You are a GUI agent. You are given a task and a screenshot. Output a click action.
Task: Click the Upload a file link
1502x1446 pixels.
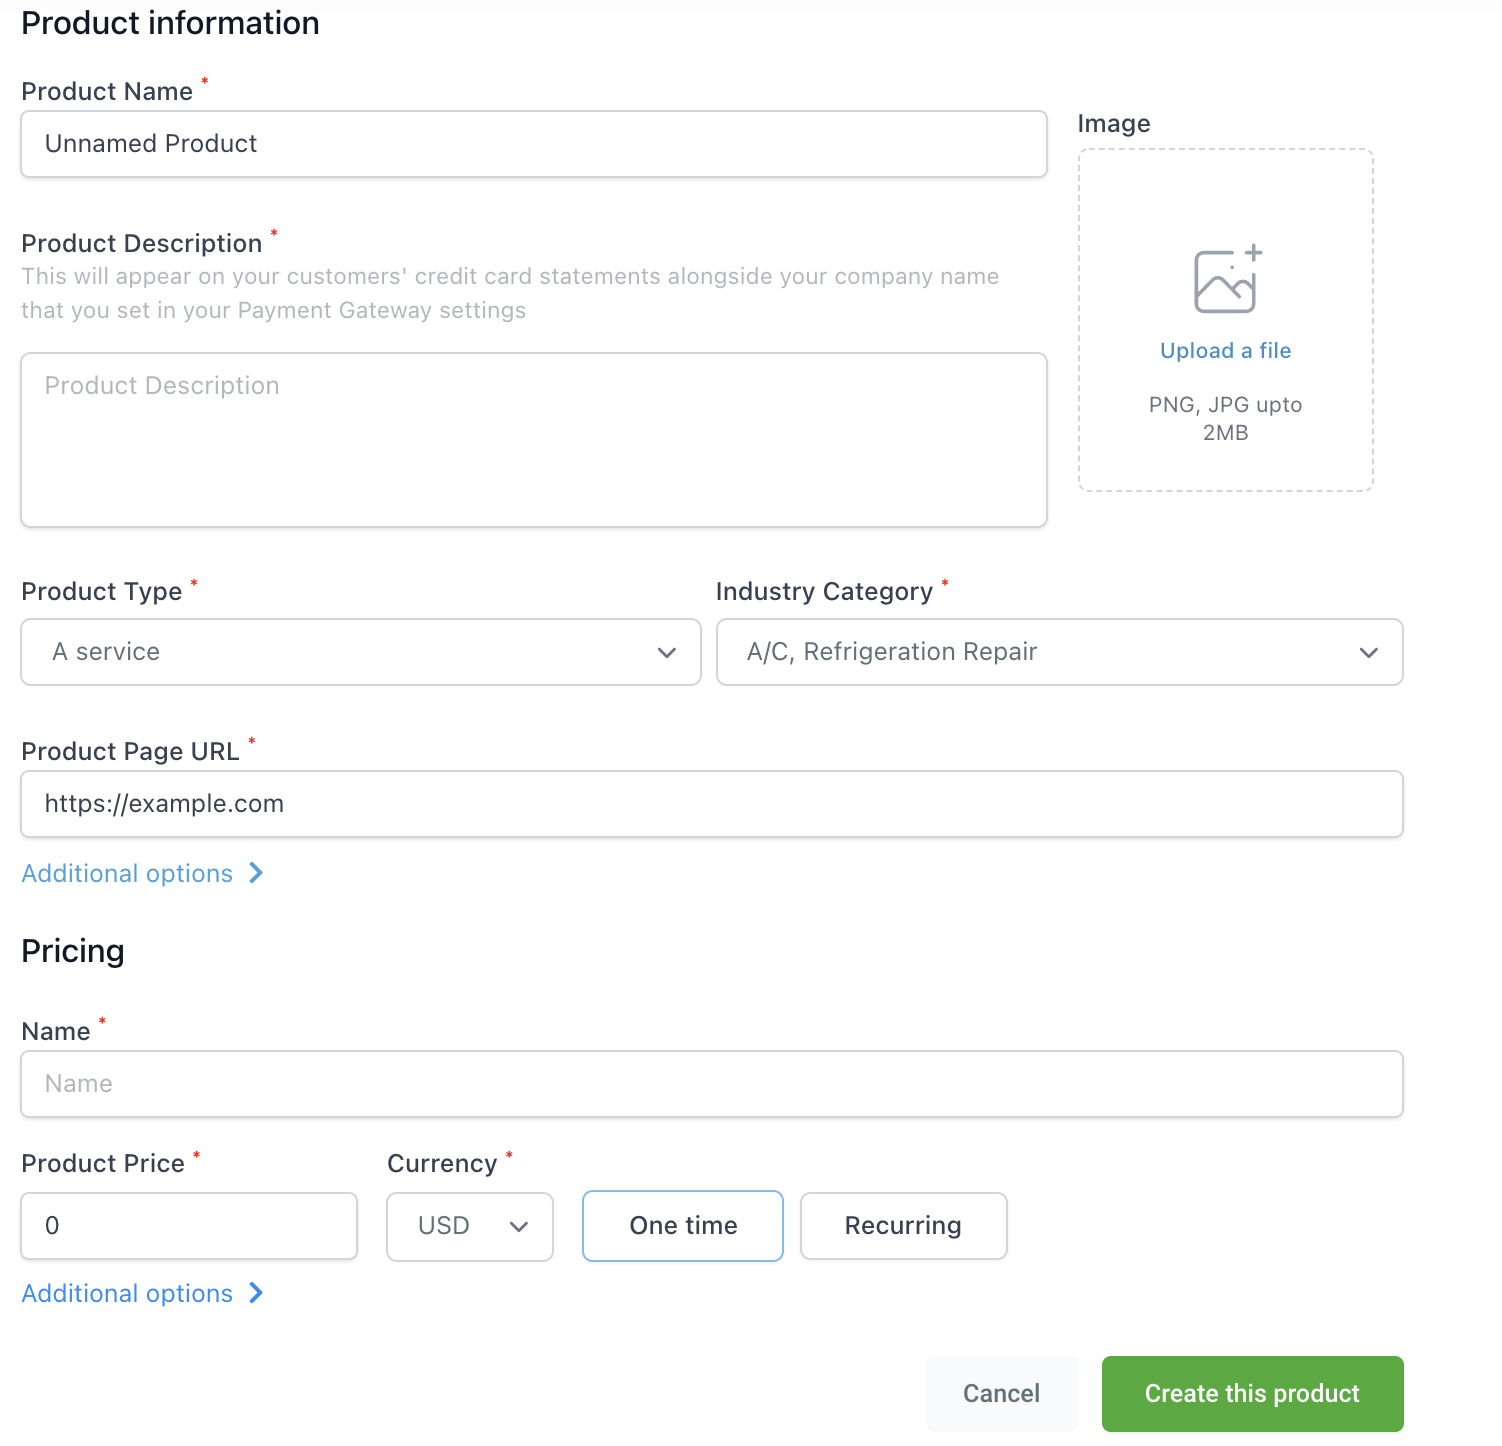point(1225,351)
